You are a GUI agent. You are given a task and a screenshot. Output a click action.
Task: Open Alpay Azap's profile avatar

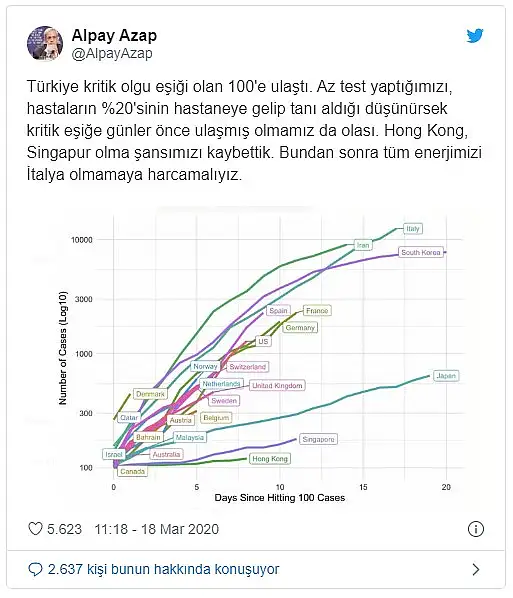coord(45,43)
